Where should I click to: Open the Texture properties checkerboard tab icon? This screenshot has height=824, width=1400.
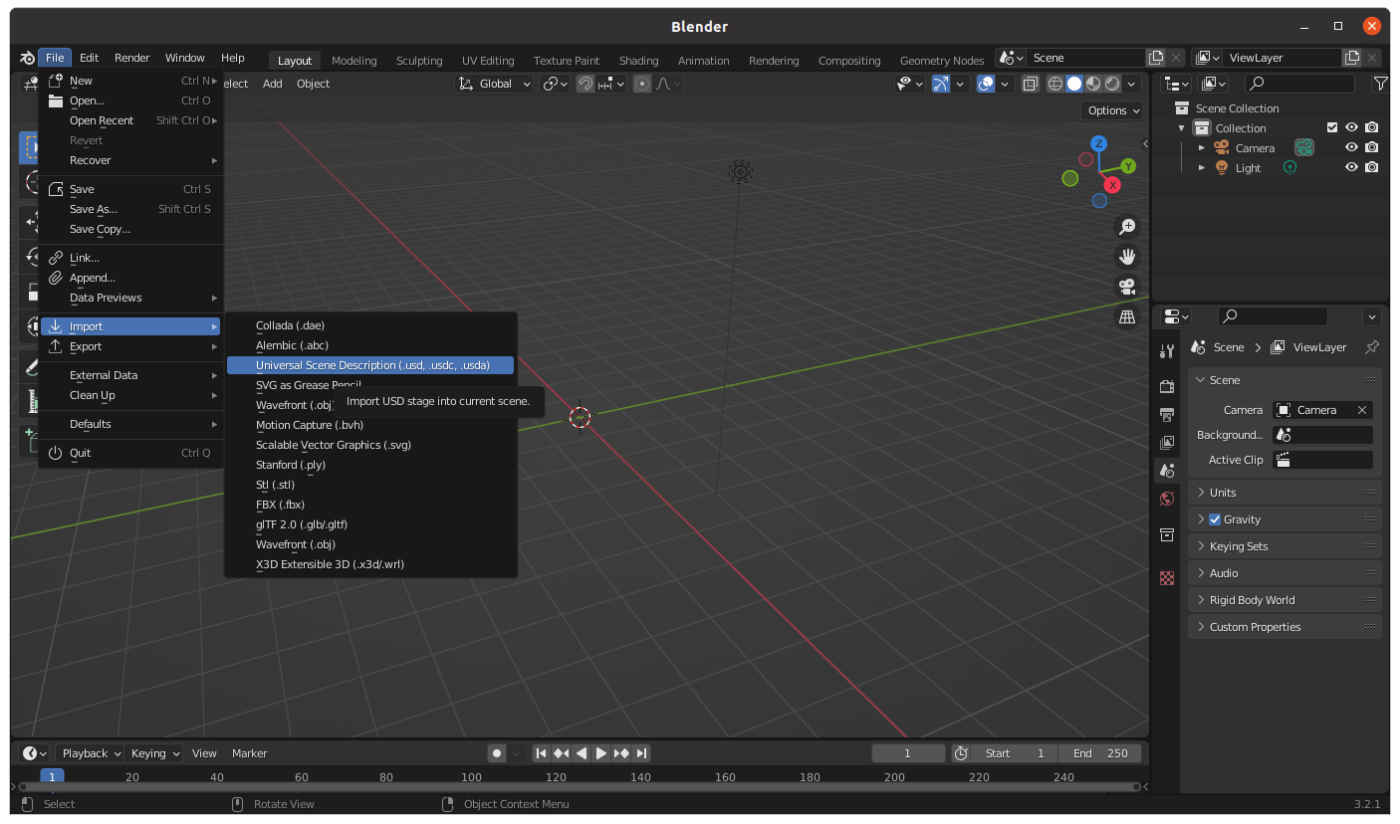(1166, 578)
